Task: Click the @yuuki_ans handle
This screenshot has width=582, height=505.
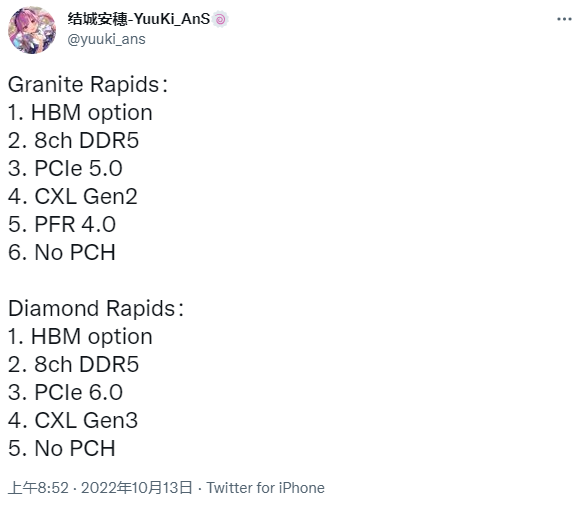Action: pyautogui.click(x=107, y=39)
